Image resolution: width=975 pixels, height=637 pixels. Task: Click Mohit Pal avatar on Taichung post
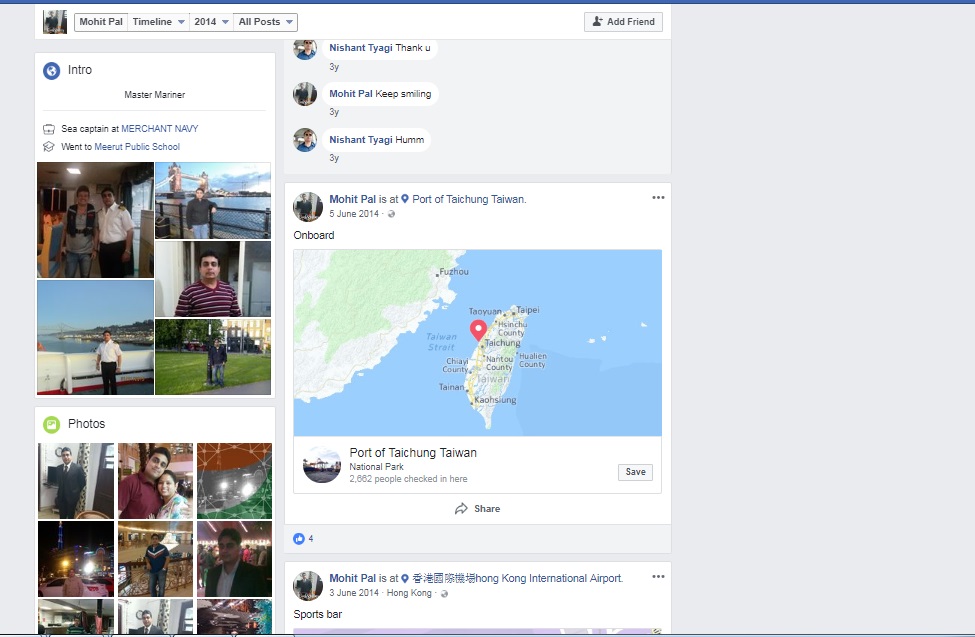308,207
